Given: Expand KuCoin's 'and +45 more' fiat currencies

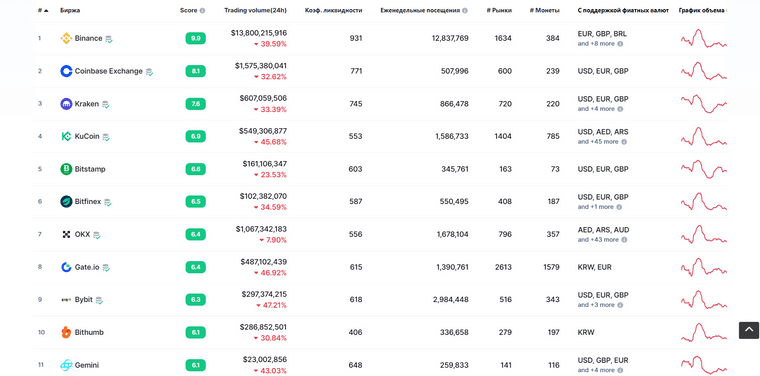Looking at the screenshot, I should [602, 142].
